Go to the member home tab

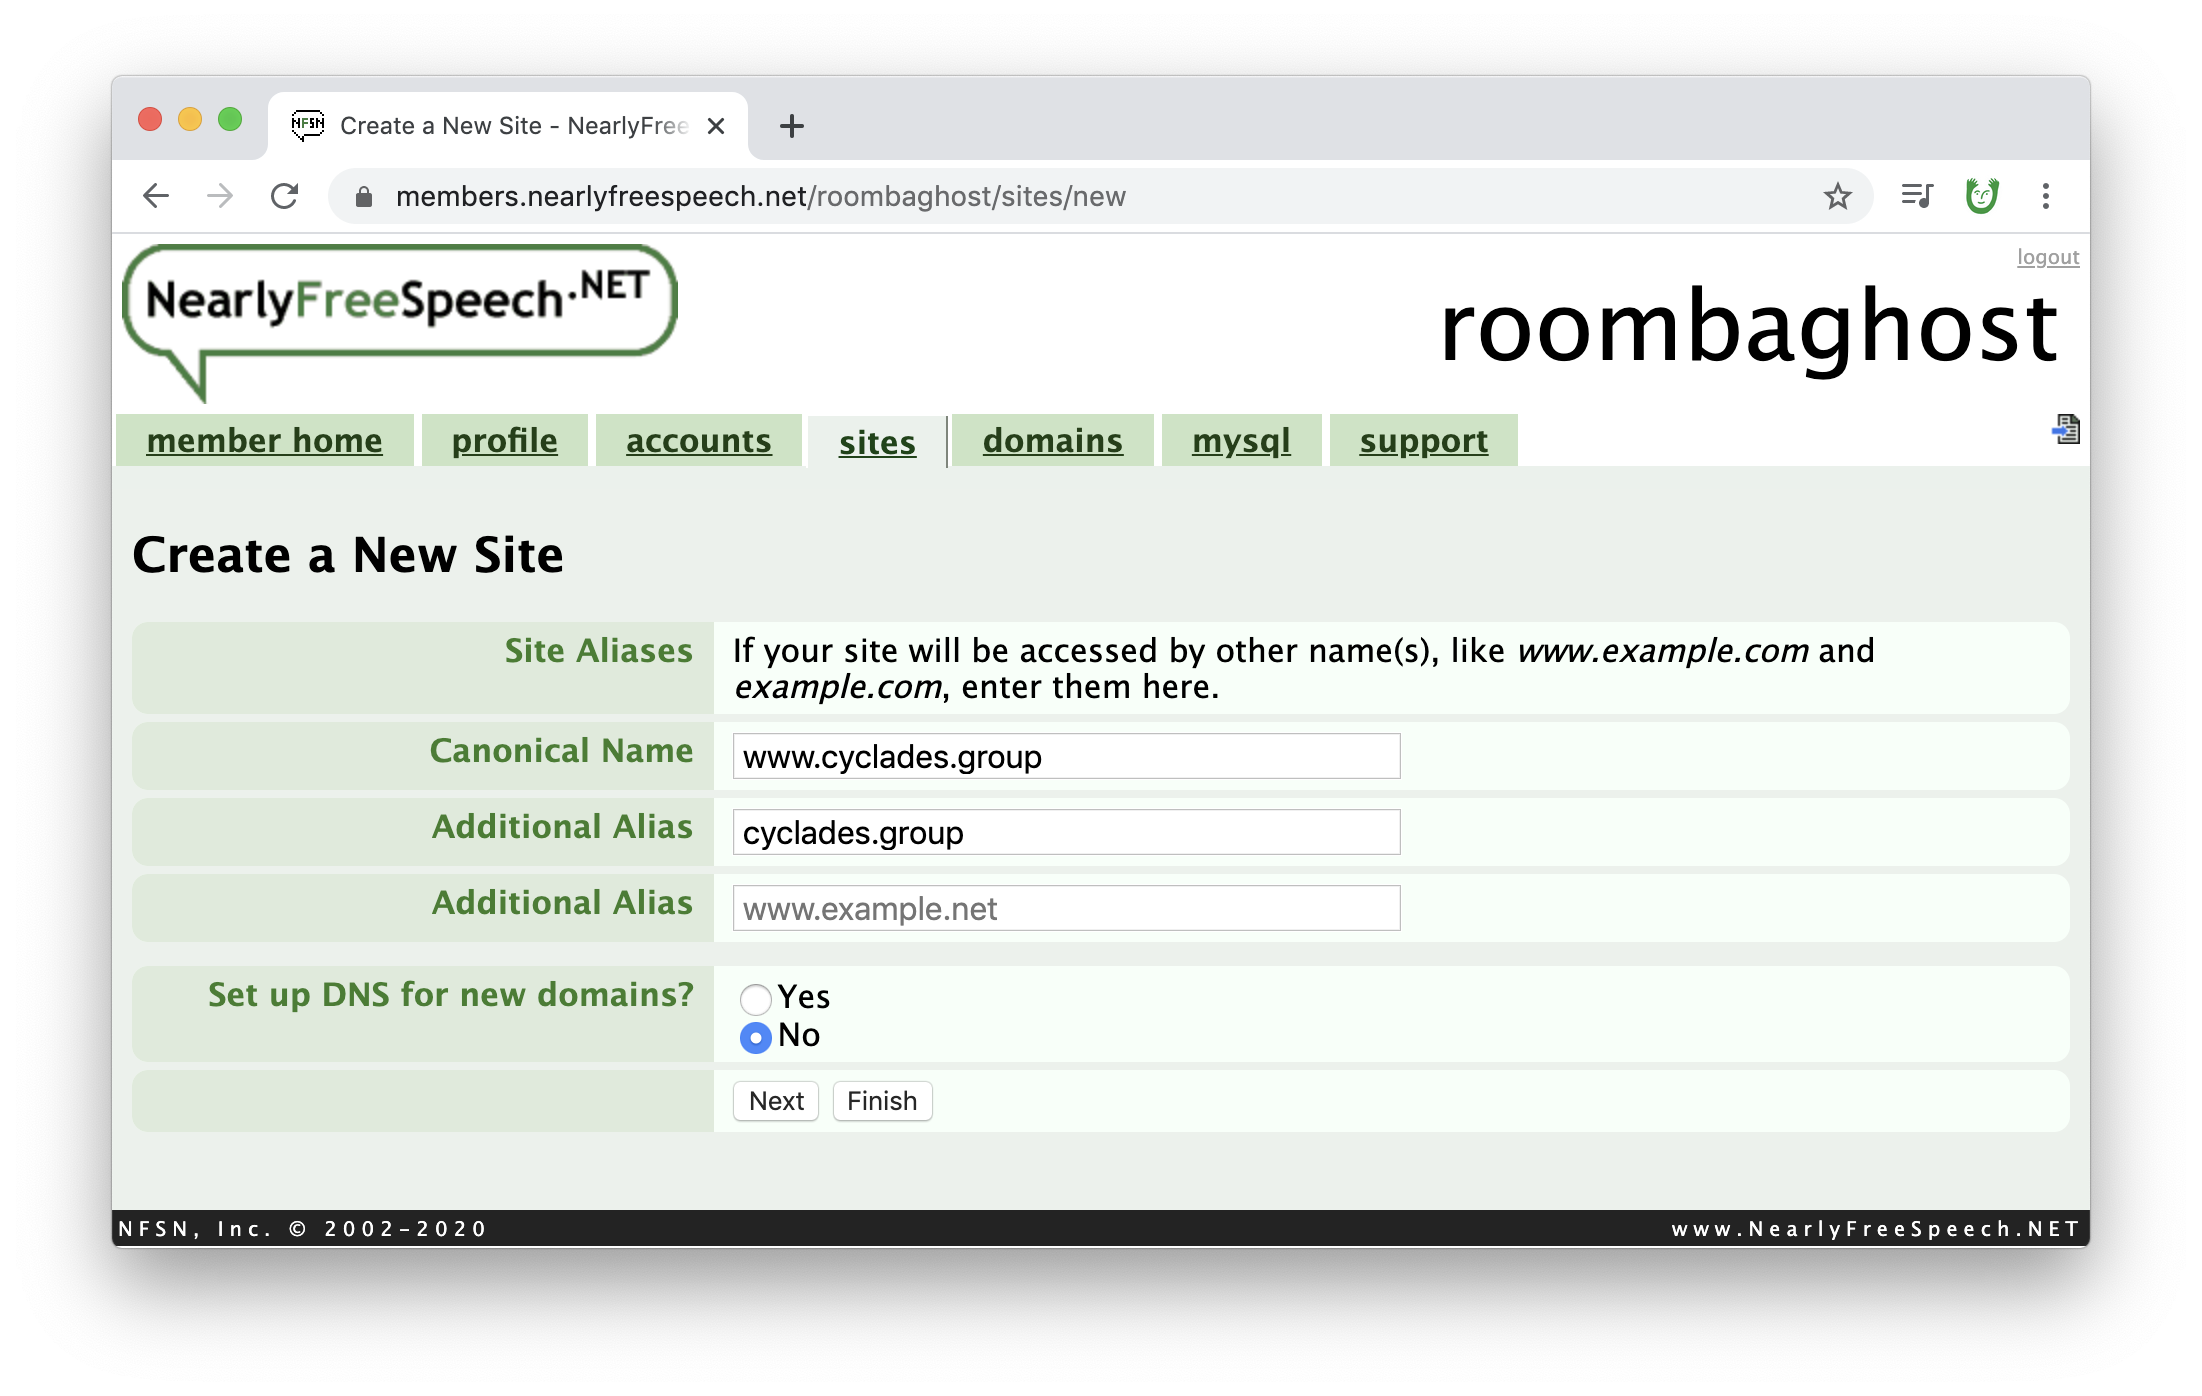tap(264, 441)
